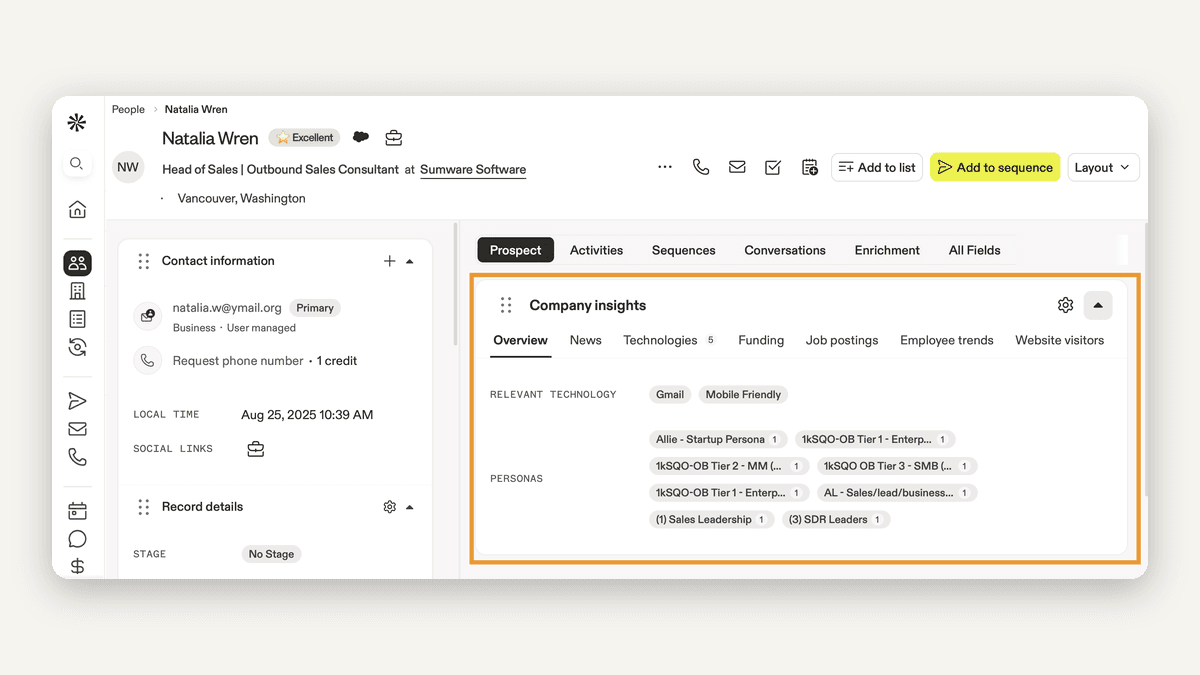
Task: Open more actions ellipsis in header
Action: tap(665, 167)
